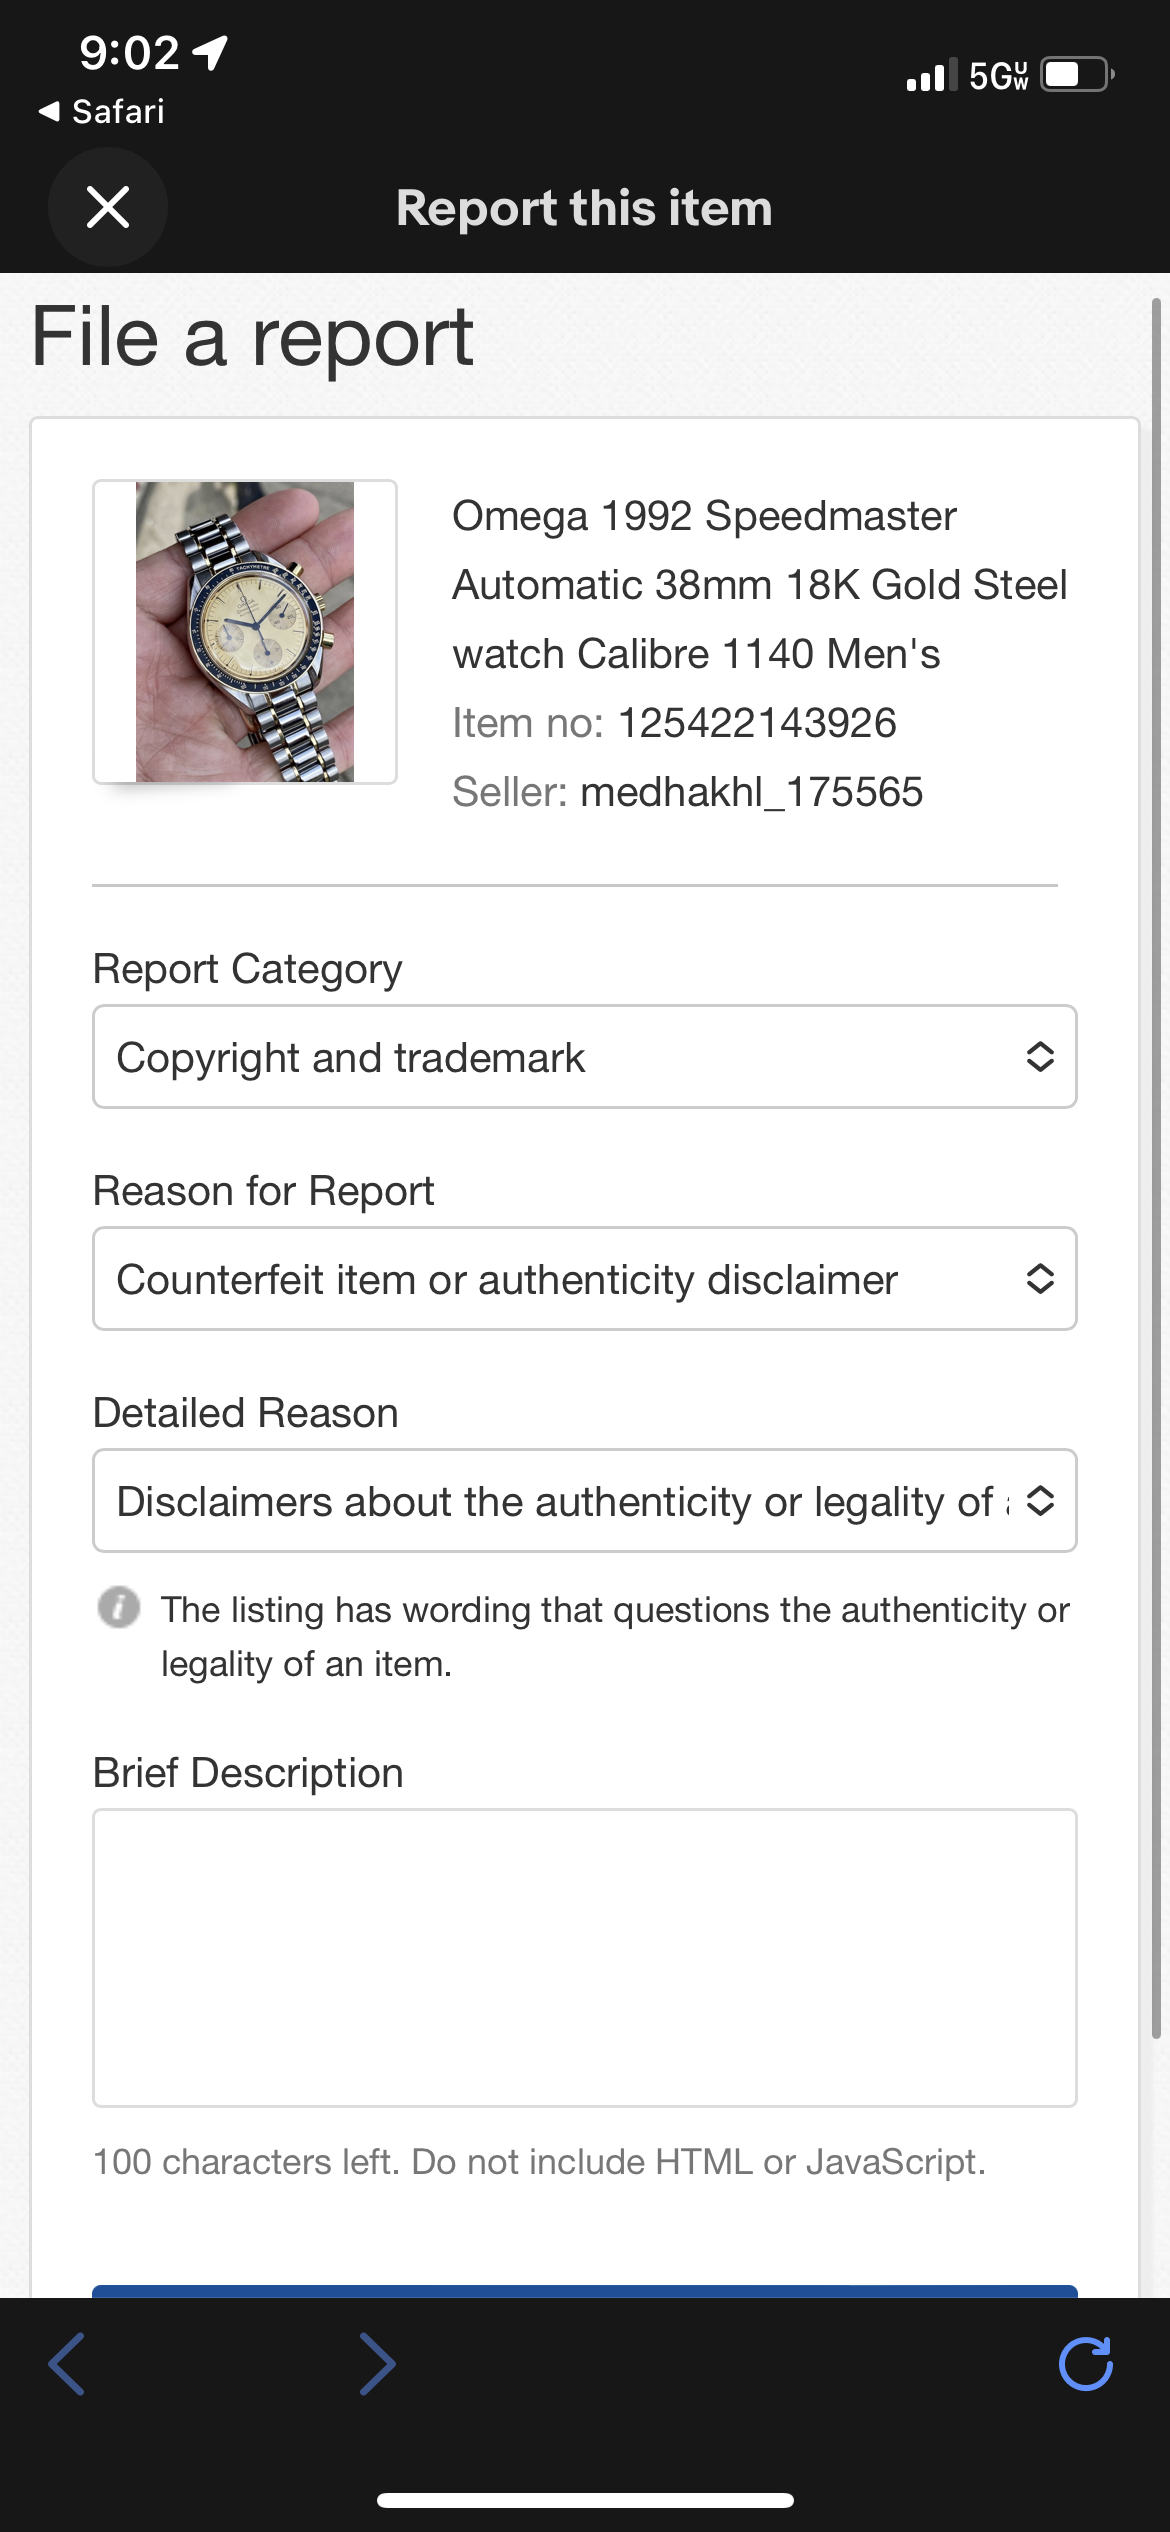Open the Report Category dropdown
This screenshot has width=1170, height=2532.
point(584,1057)
